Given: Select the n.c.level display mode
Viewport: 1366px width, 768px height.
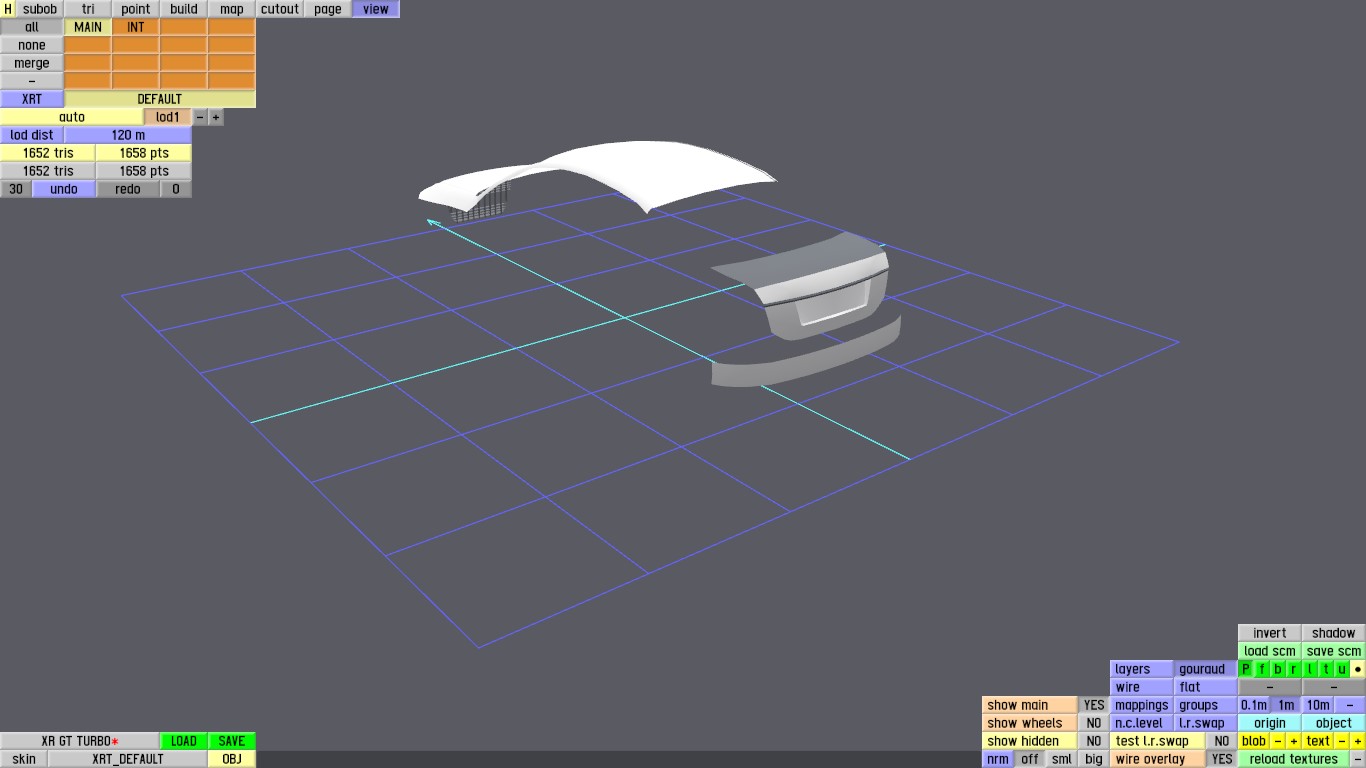Looking at the screenshot, I should click(x=1142, y=723).
